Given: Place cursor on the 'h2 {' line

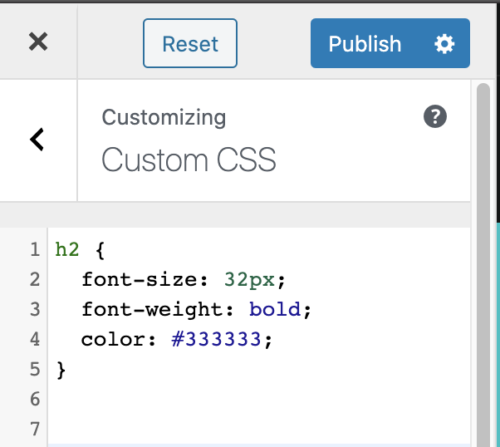Looking at the screenshot, I should click(80, 249).
